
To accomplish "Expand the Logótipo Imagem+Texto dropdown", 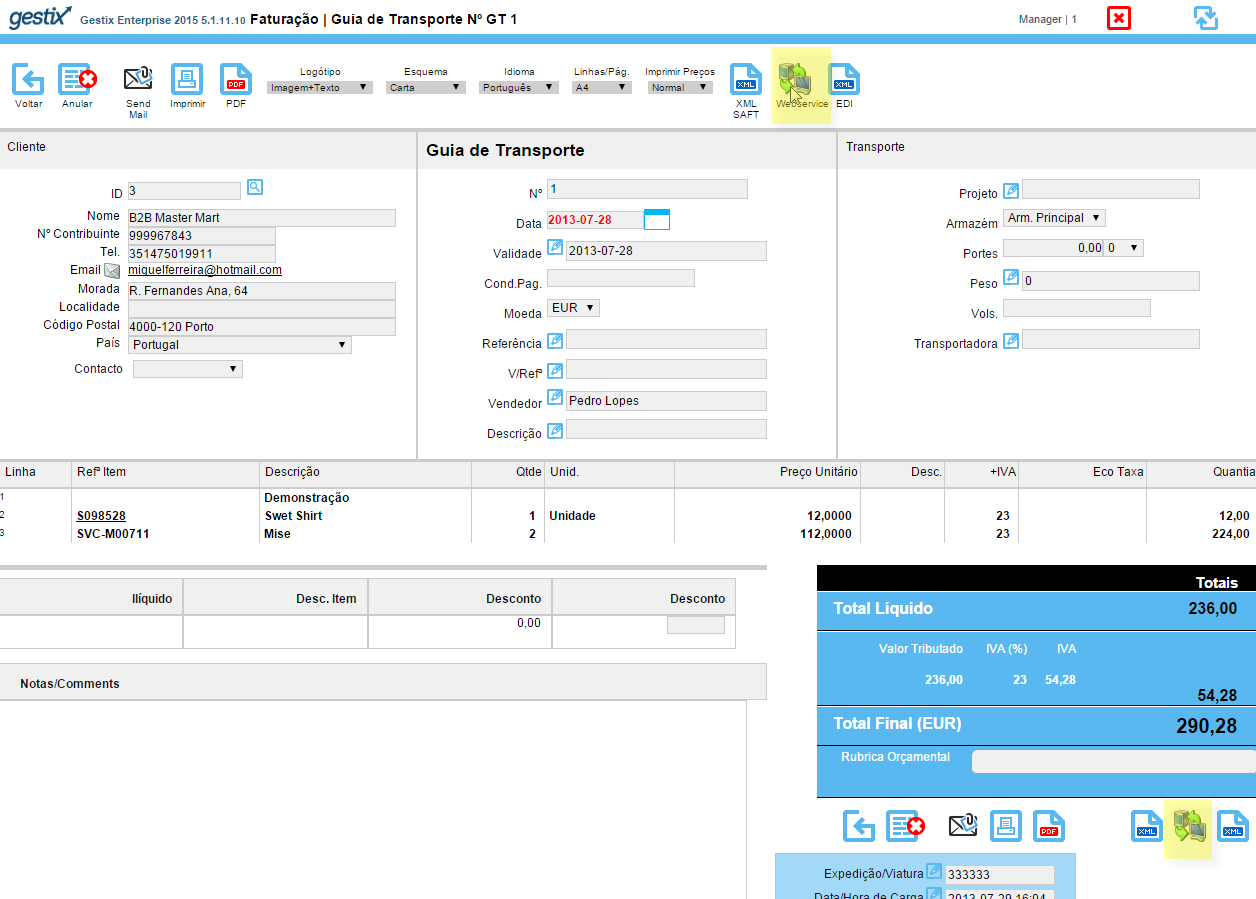I will 320,88.
